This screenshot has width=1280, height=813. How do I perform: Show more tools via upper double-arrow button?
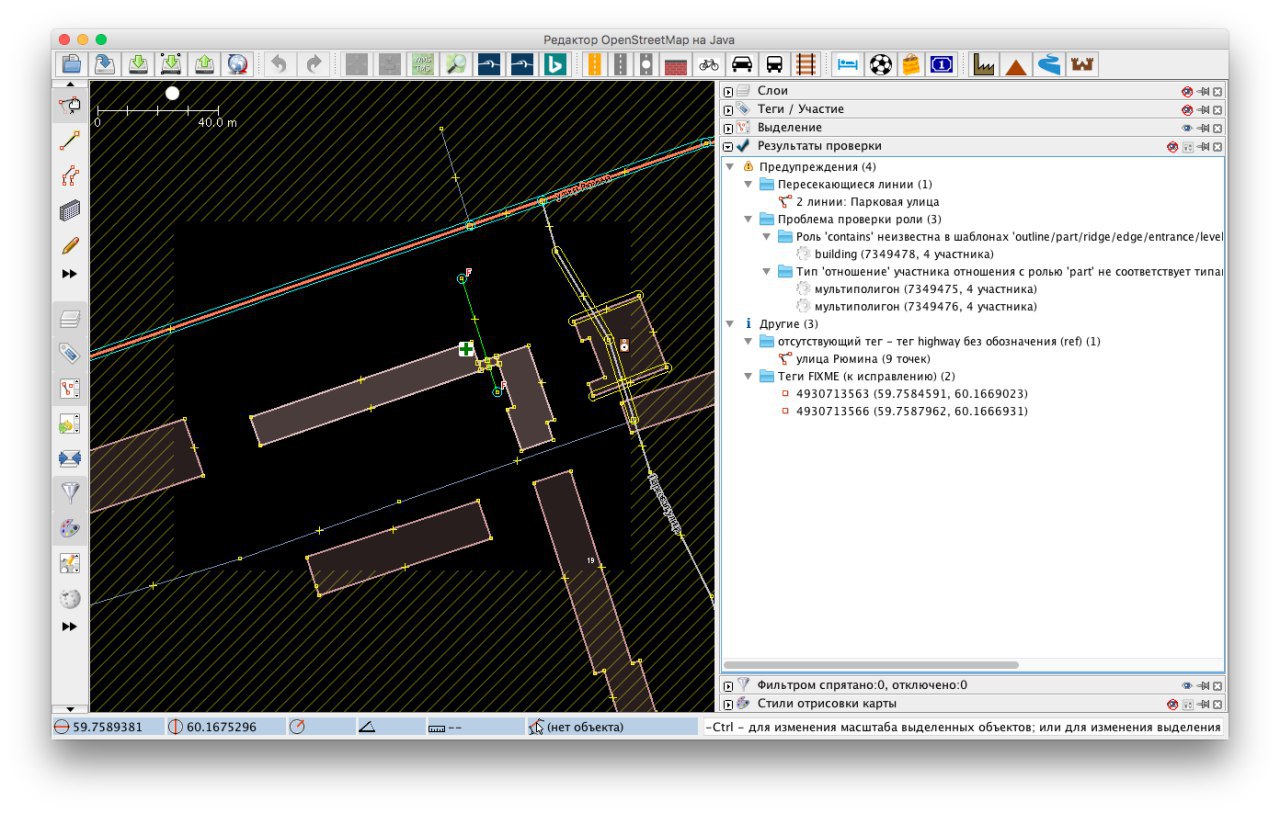pyautogui.click(x=70, y=274)
